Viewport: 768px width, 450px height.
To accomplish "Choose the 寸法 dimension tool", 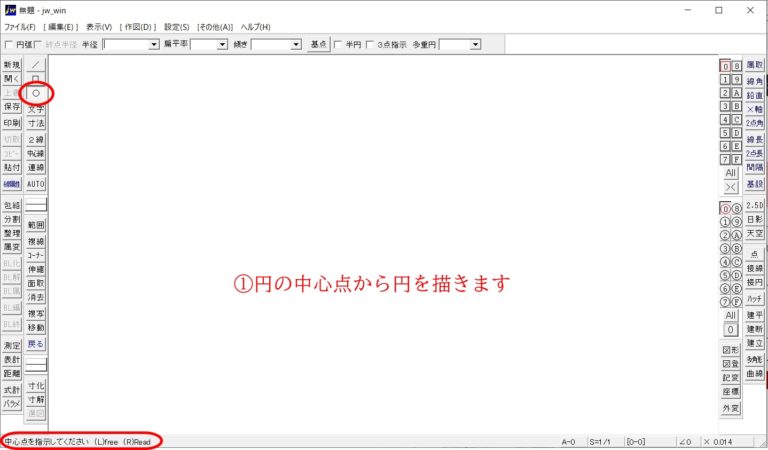I will tap(36, 123).
